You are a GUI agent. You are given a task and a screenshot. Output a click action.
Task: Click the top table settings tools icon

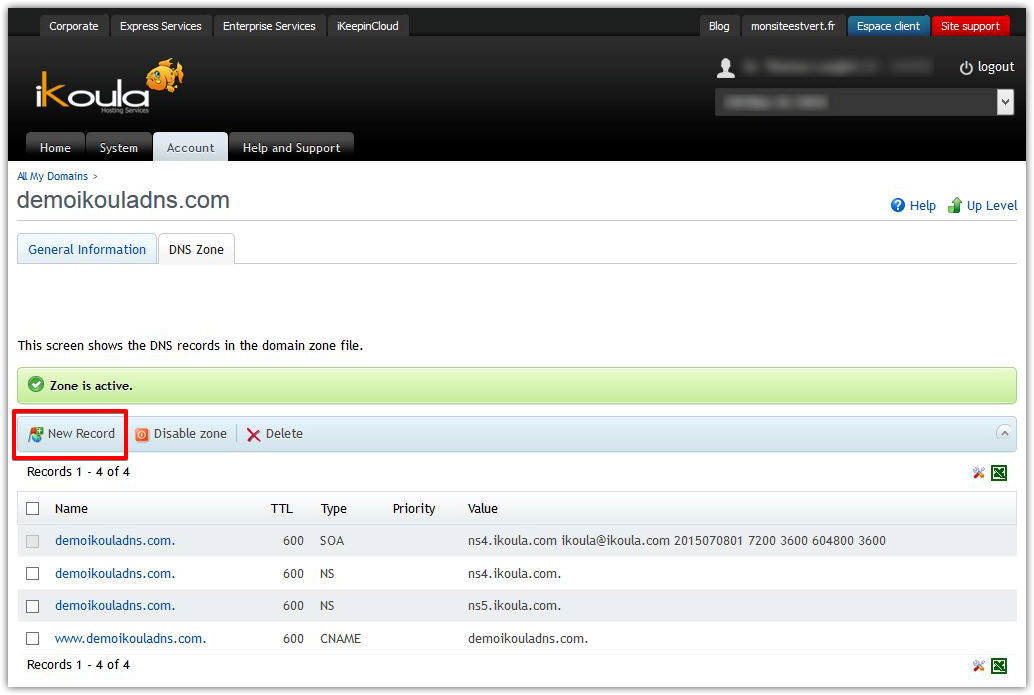tap(979, 473)
